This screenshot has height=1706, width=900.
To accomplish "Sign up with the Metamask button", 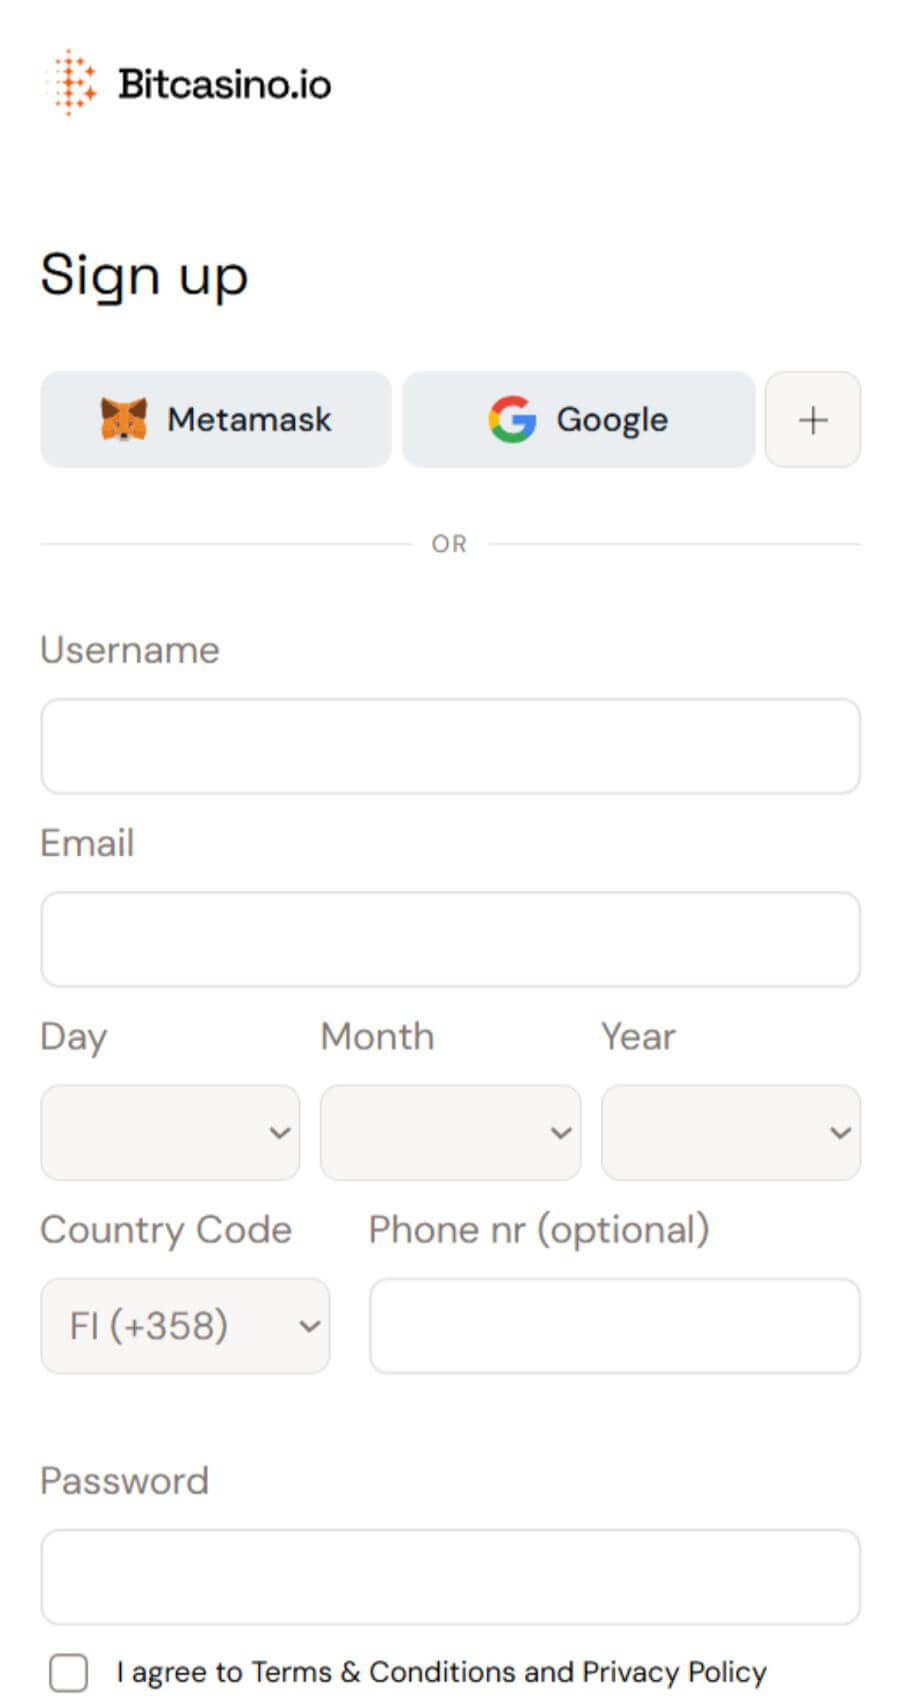I will [x=216, y=420].
